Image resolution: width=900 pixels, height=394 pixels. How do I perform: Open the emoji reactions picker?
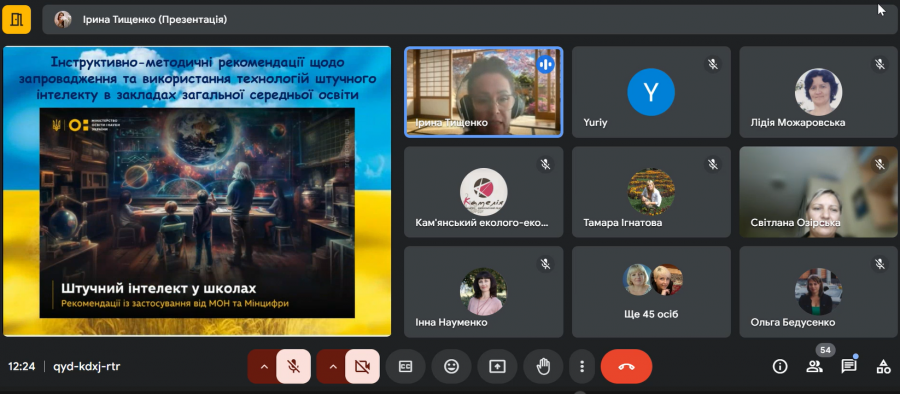click(x=452, y=366)
